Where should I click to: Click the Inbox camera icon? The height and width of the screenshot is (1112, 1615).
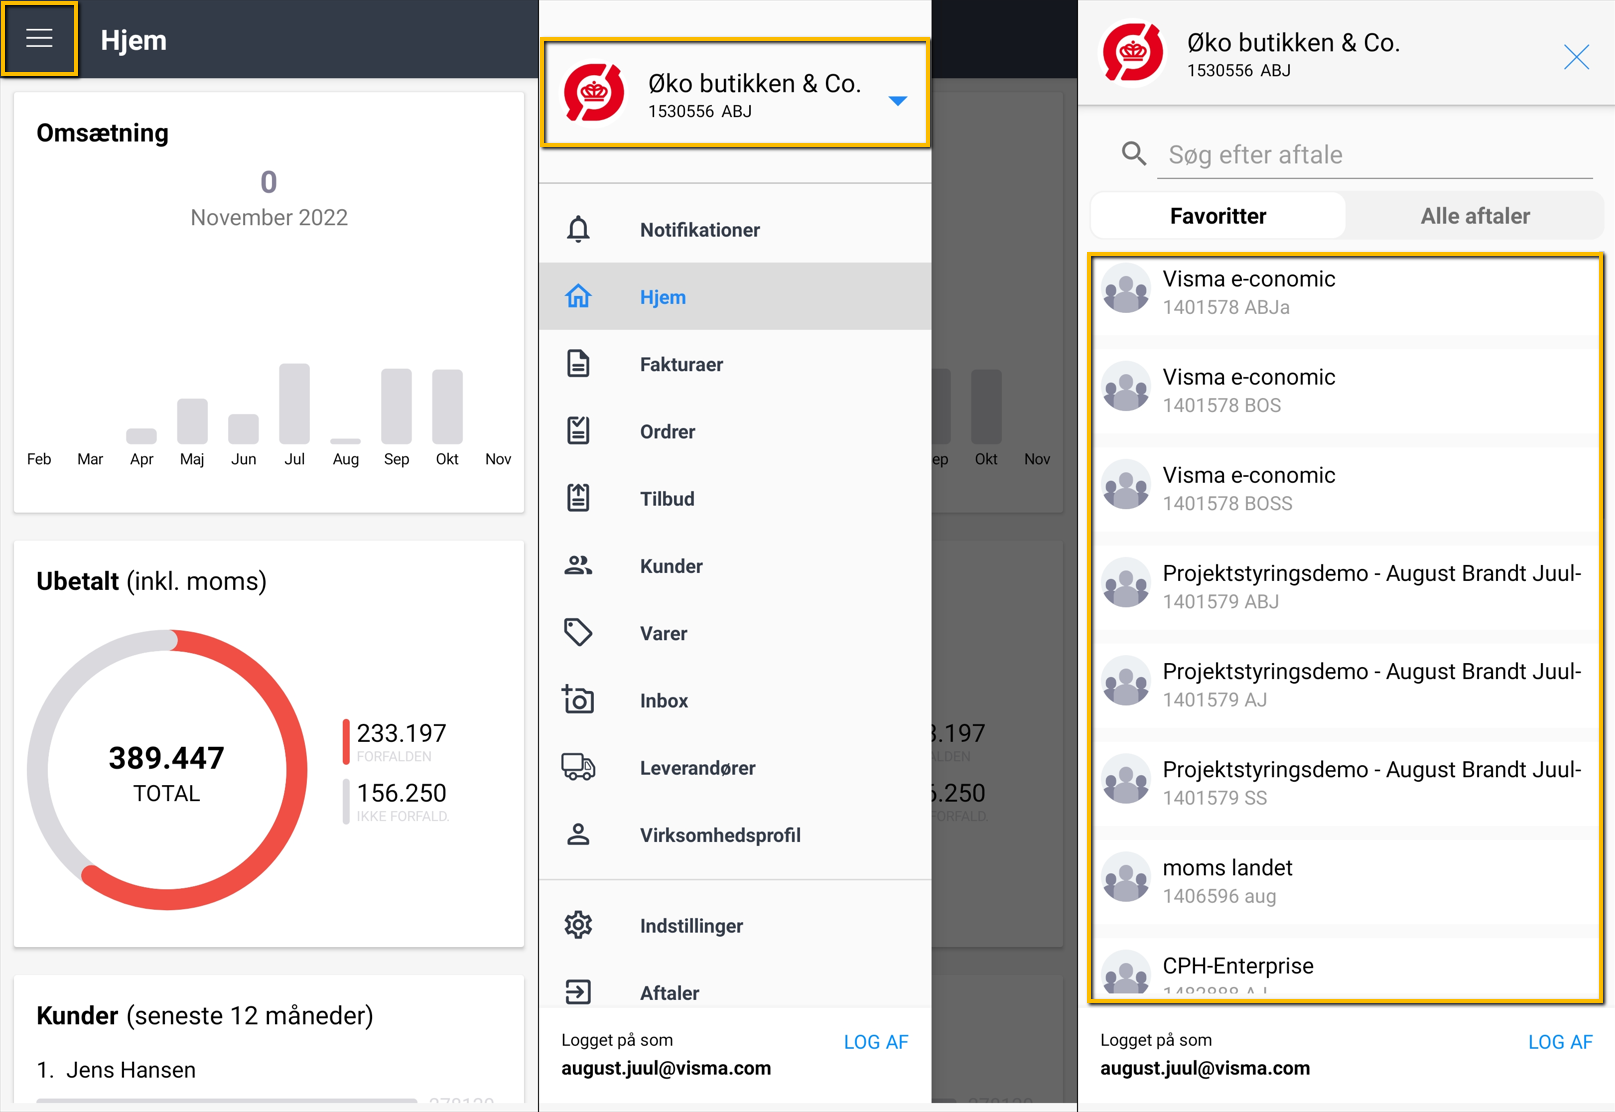click(578, 700)
